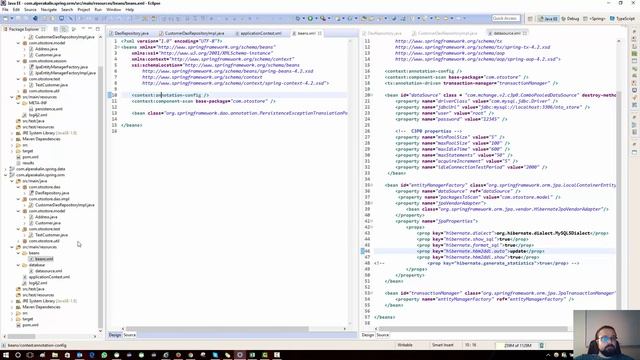
Task: Switch to the Debug perspective
Action: point(570,19)
